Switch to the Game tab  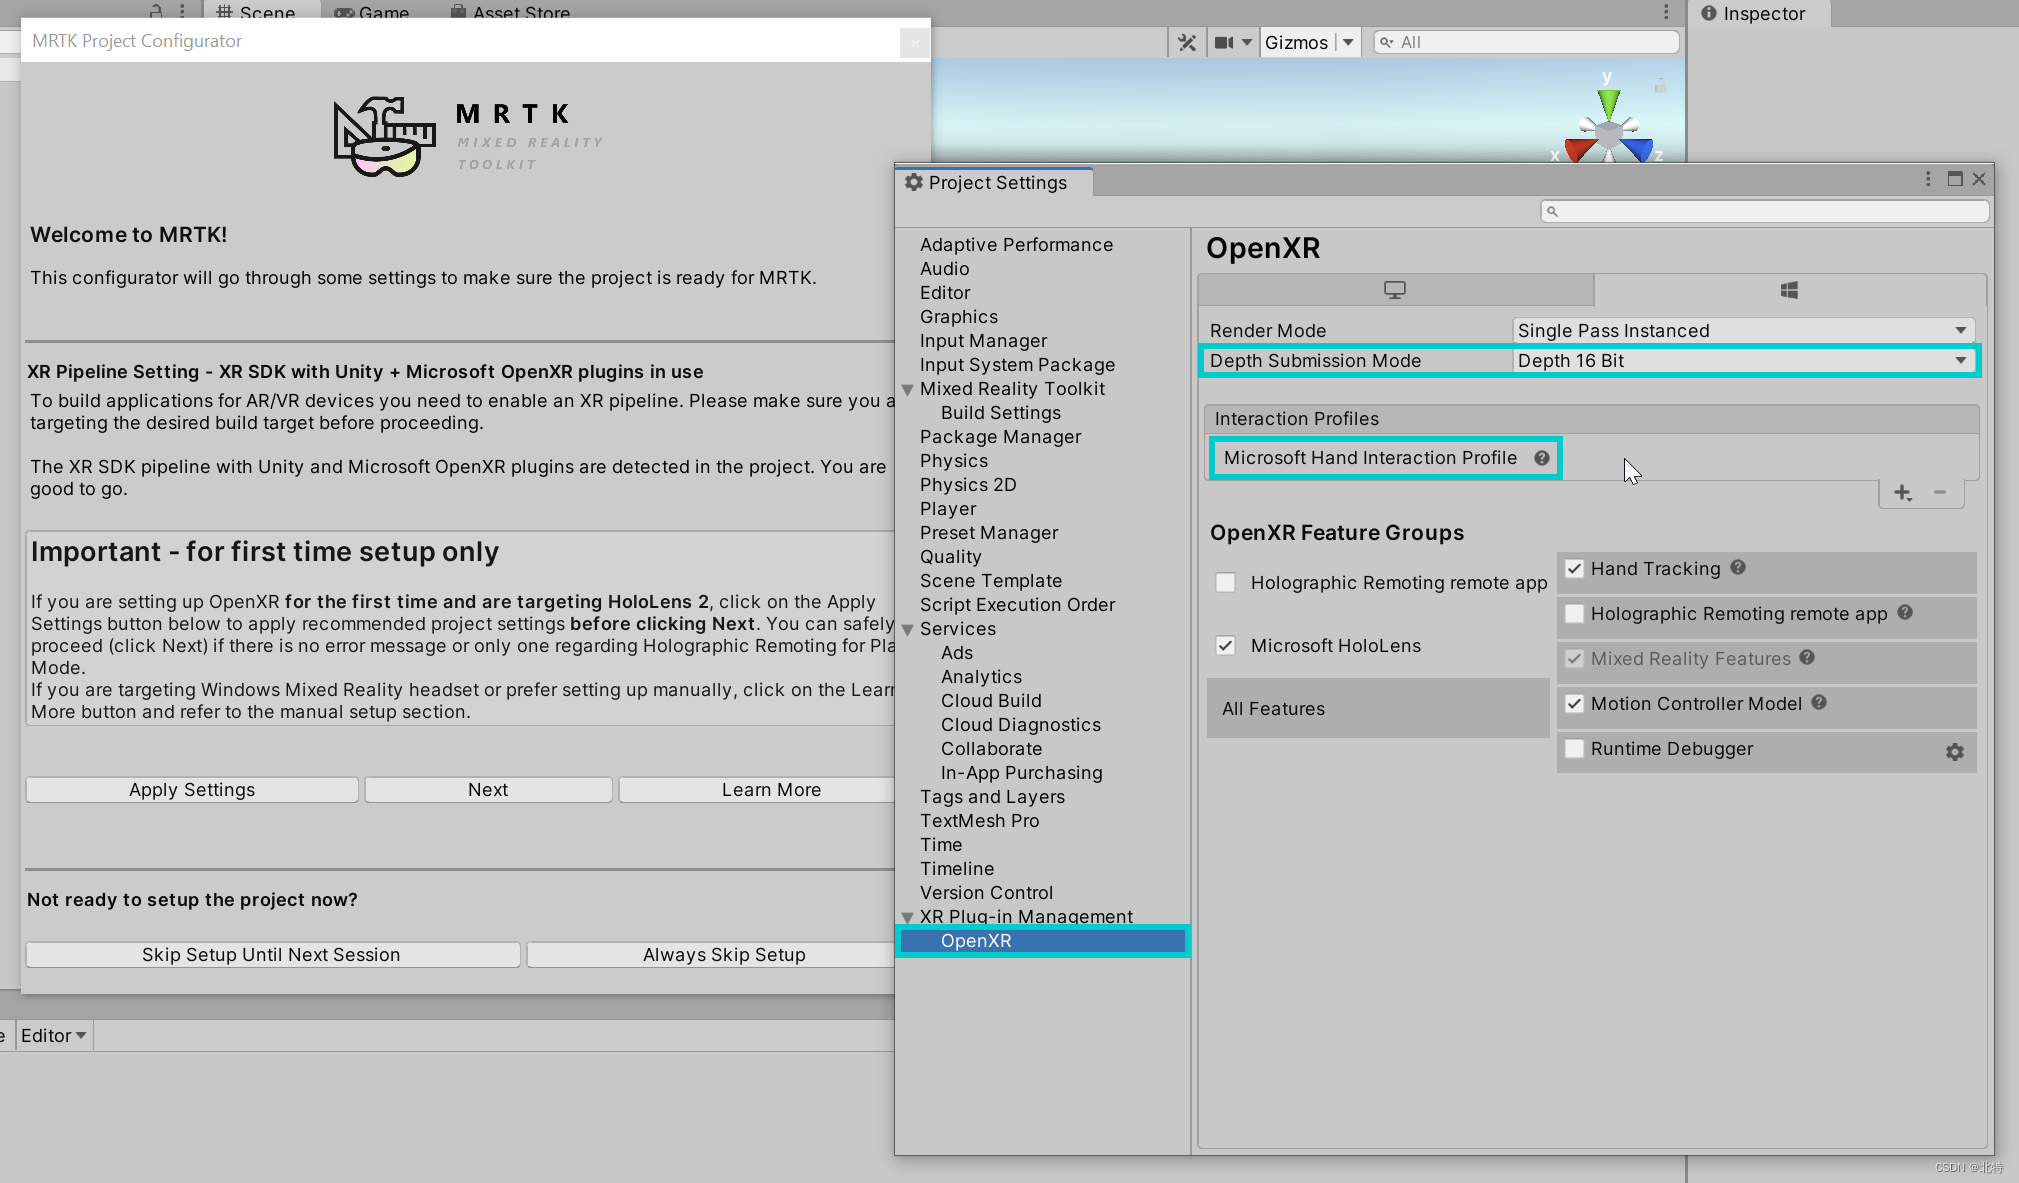pyautogui.click(x=372, y=12)
